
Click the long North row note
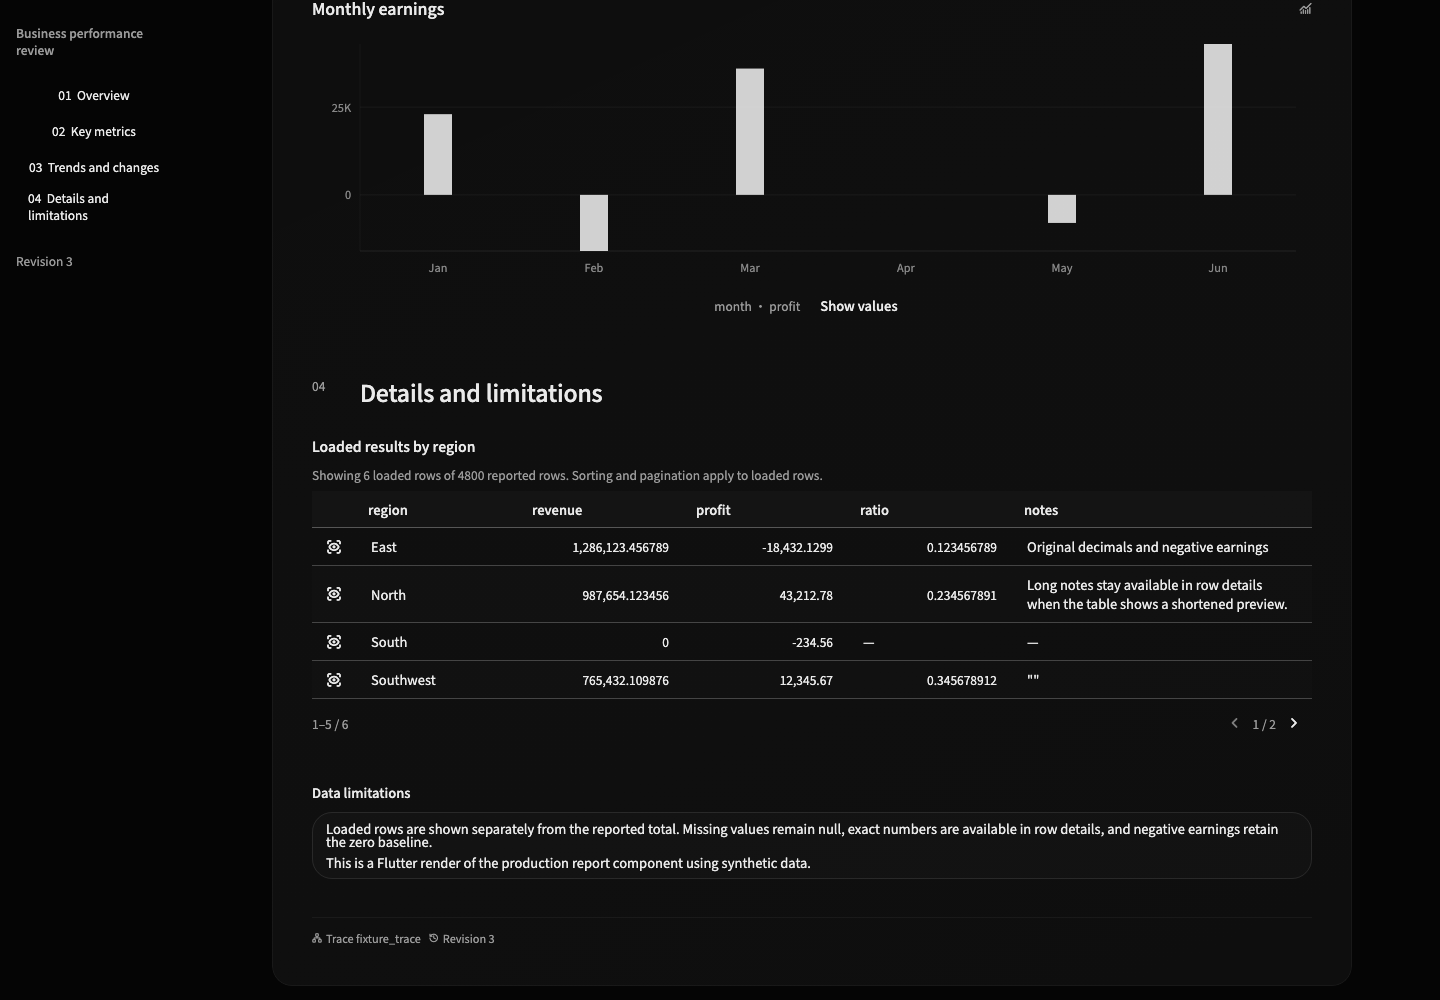pos(1157,595)
